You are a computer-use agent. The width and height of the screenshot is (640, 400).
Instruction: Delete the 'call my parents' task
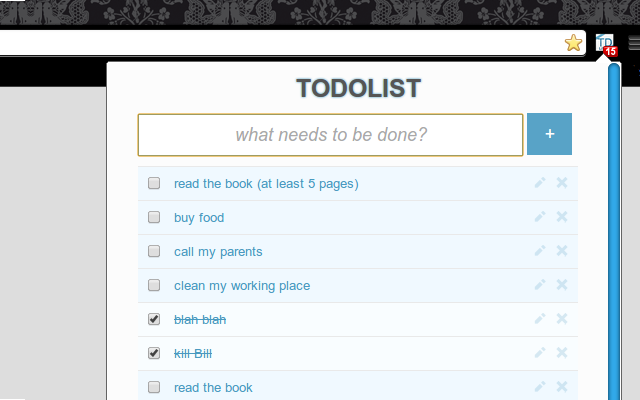562,251
